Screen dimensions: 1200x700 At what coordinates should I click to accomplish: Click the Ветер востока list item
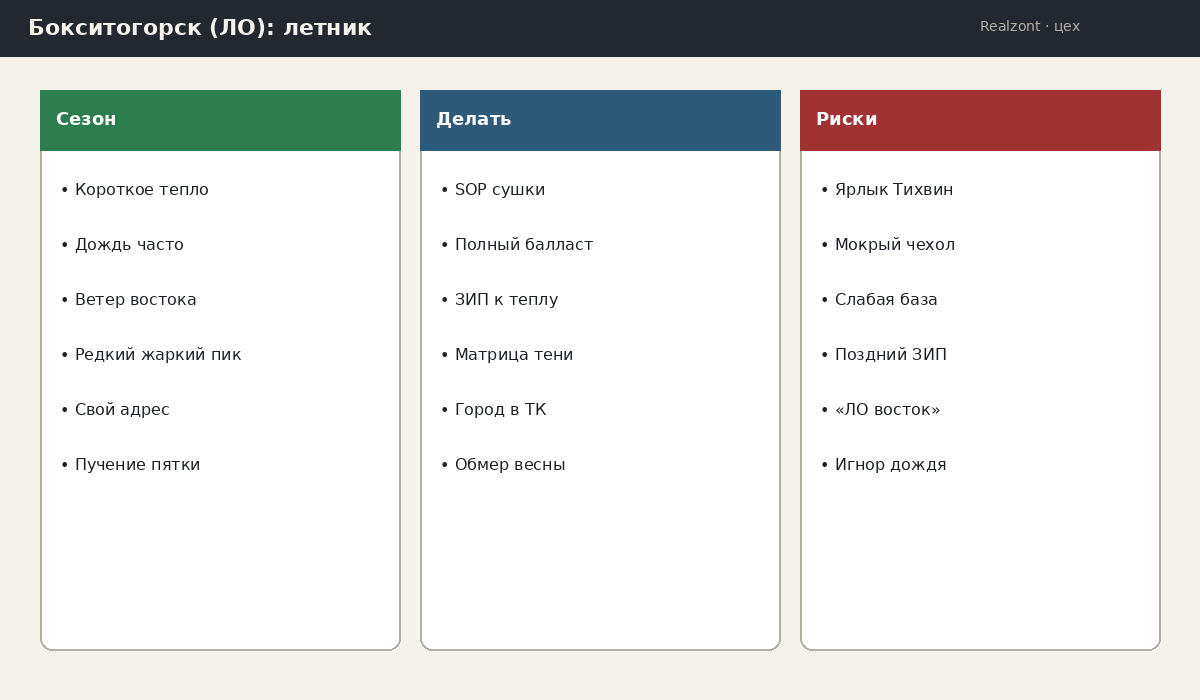(x=135, y=300)
